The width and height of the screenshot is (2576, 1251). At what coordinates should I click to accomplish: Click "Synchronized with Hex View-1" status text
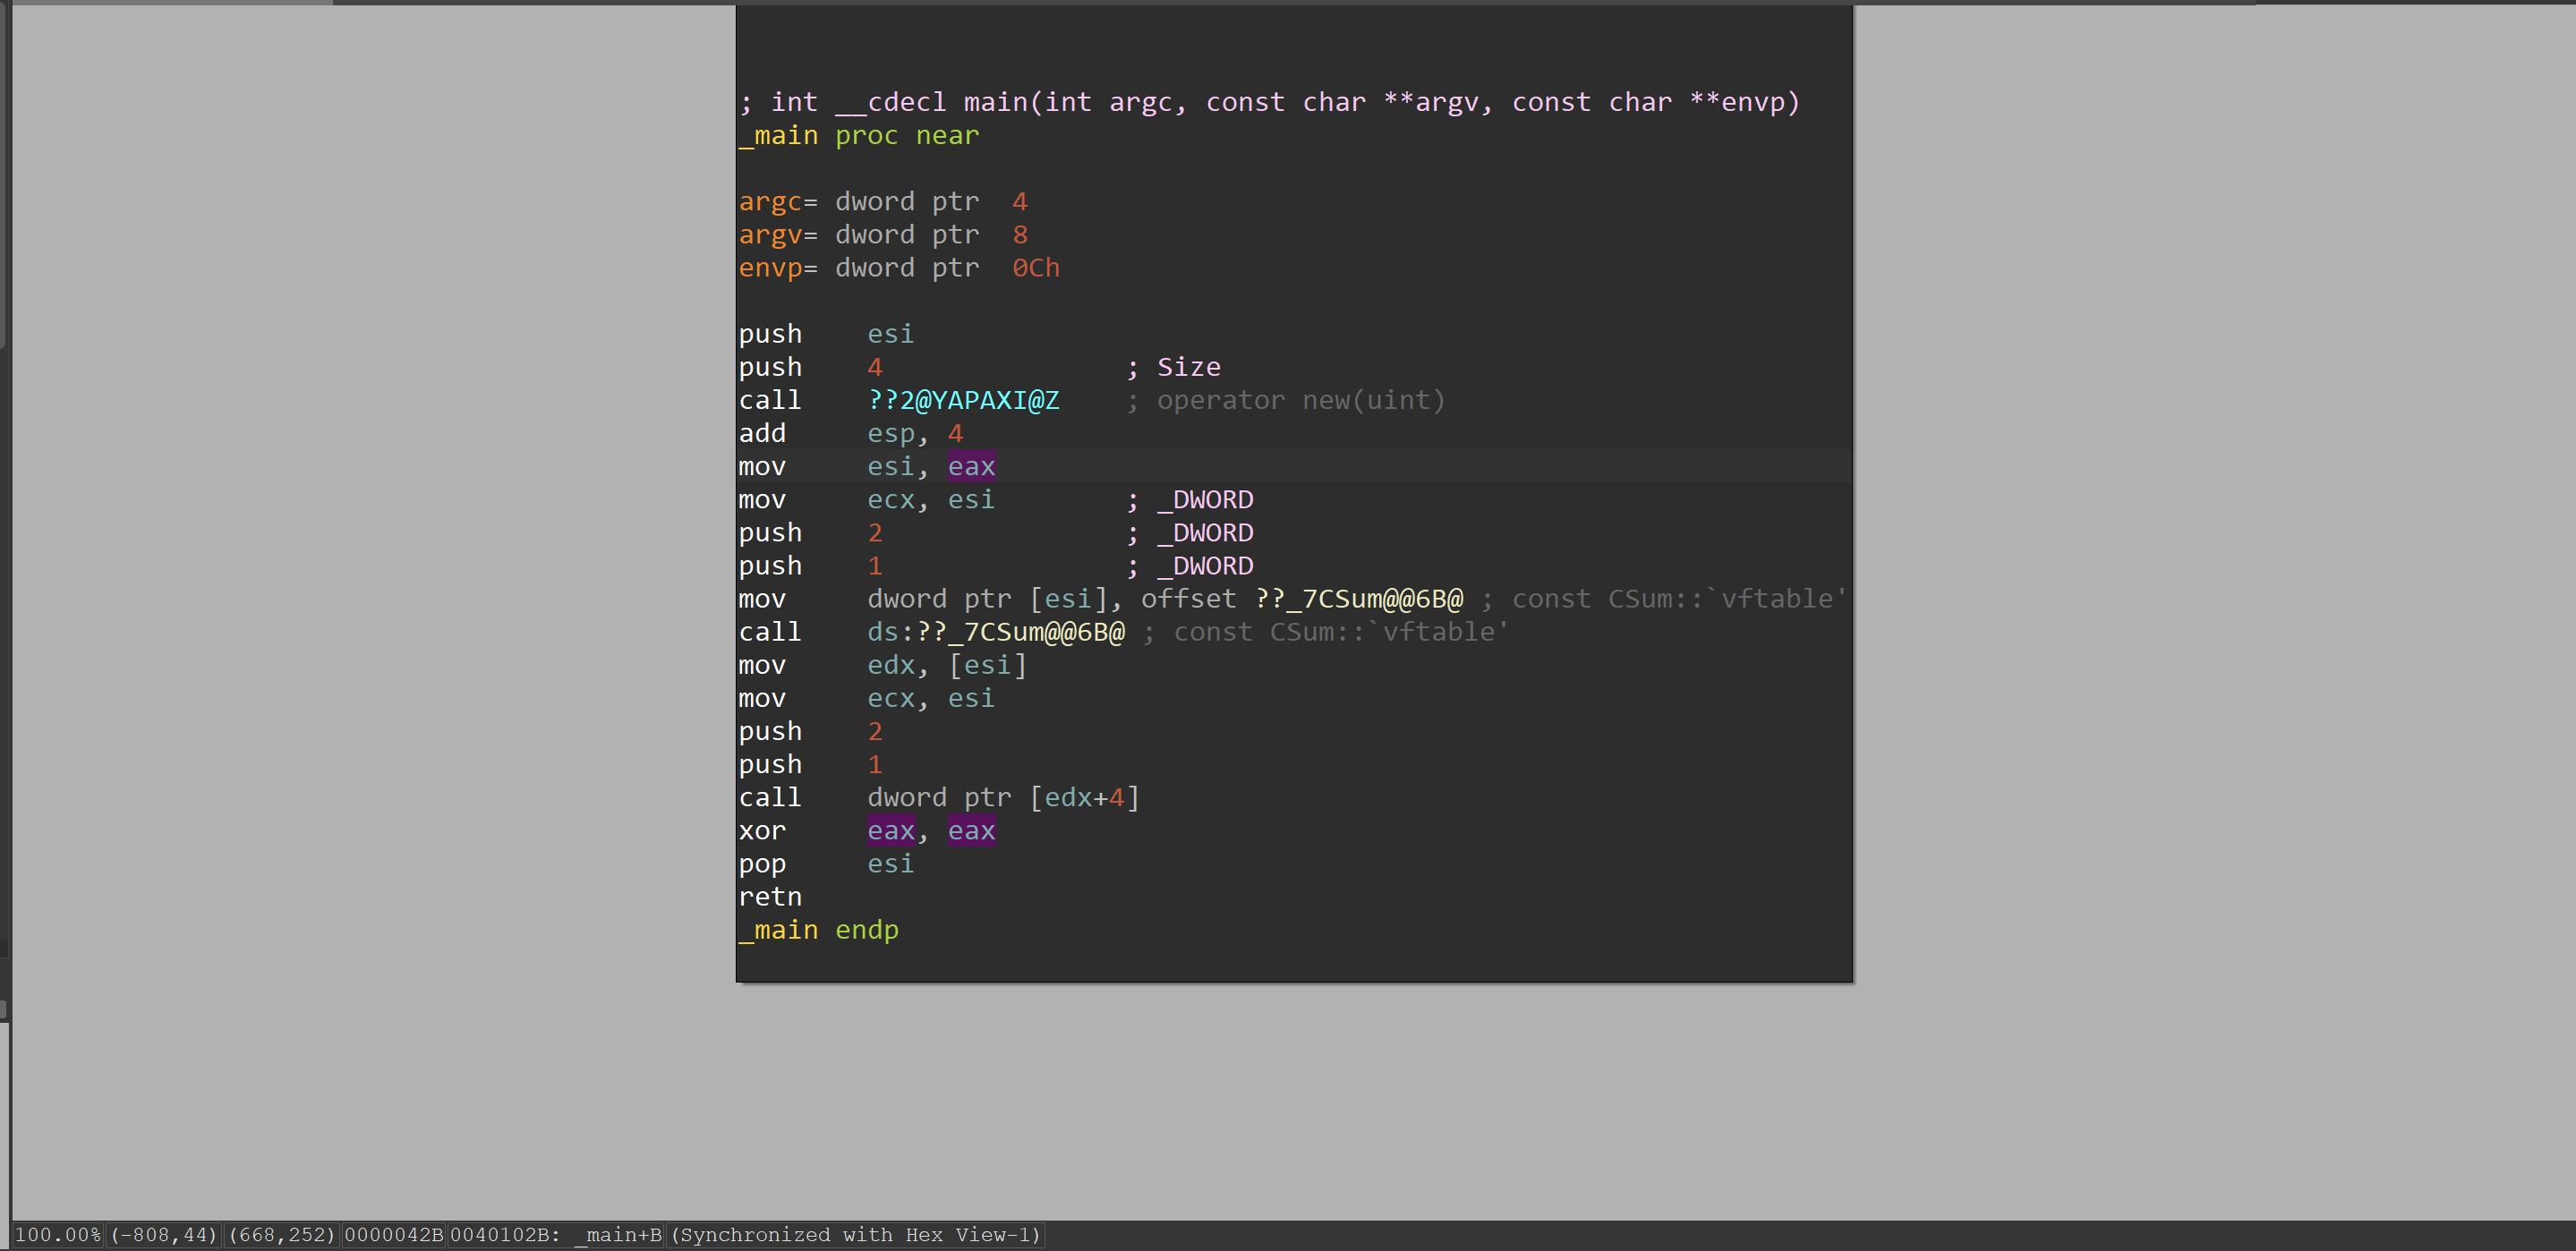(x=855, y=1234)
